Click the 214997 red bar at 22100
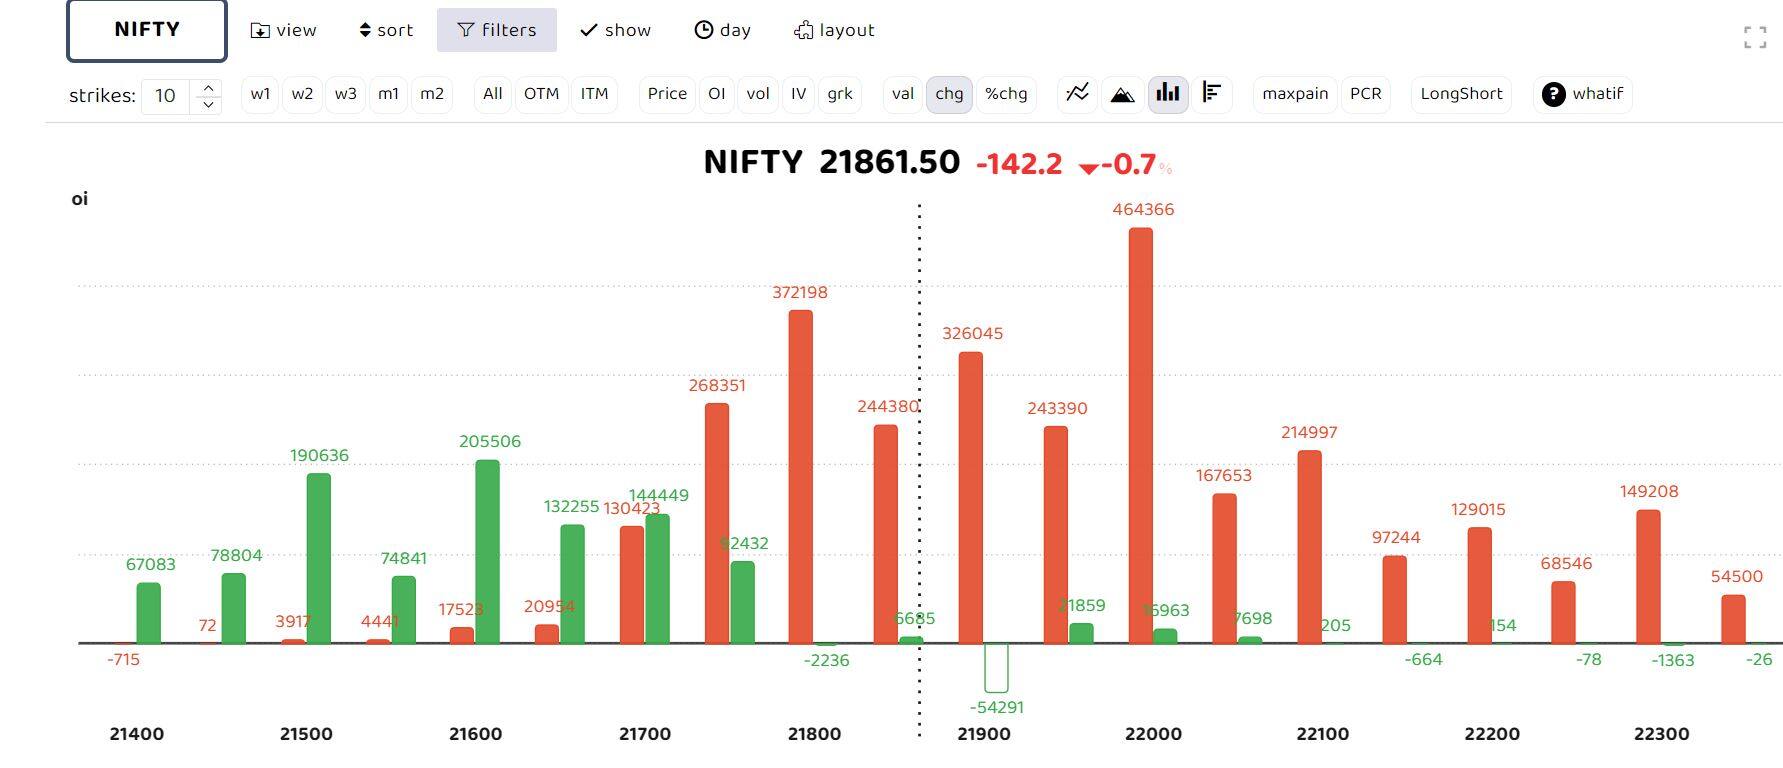The width and height of the screenshot is (1783, 768). [1310, 547]
